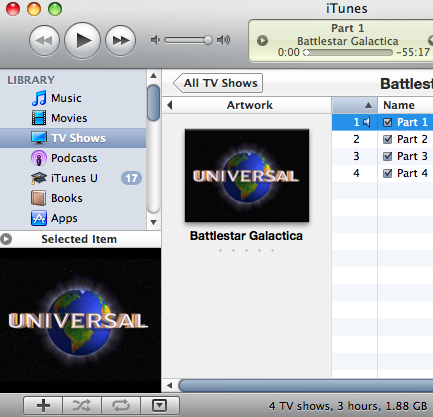
Task: Click the rating dots under Battlestar Galactica
Action: (246, 250)
